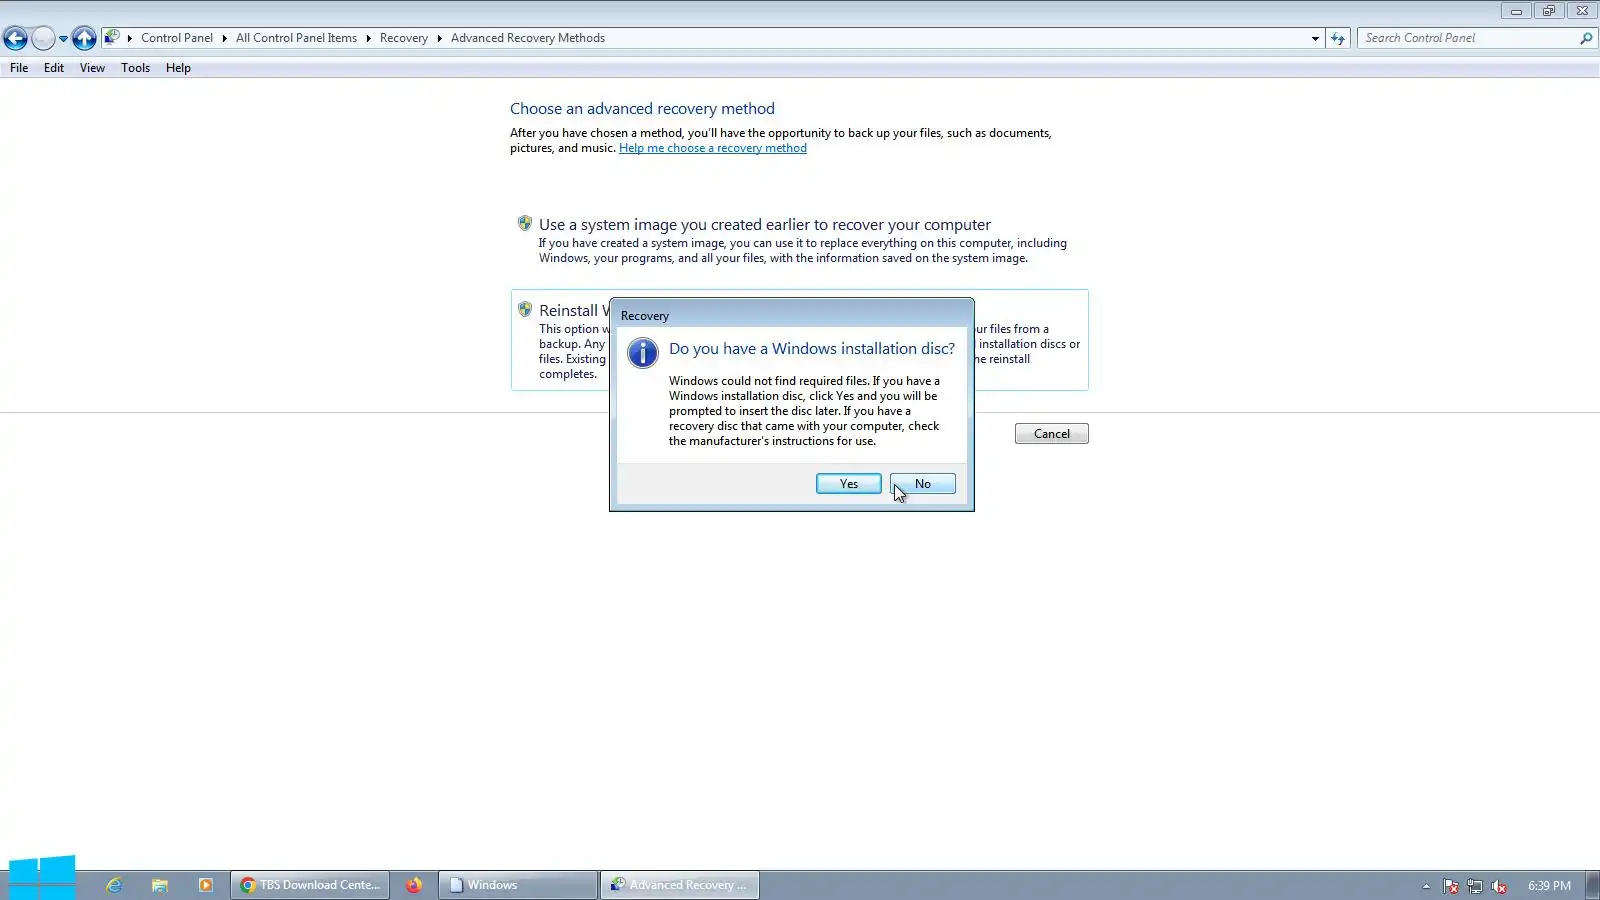Launch Internet Explorer from taskbar

pos(114,885)
